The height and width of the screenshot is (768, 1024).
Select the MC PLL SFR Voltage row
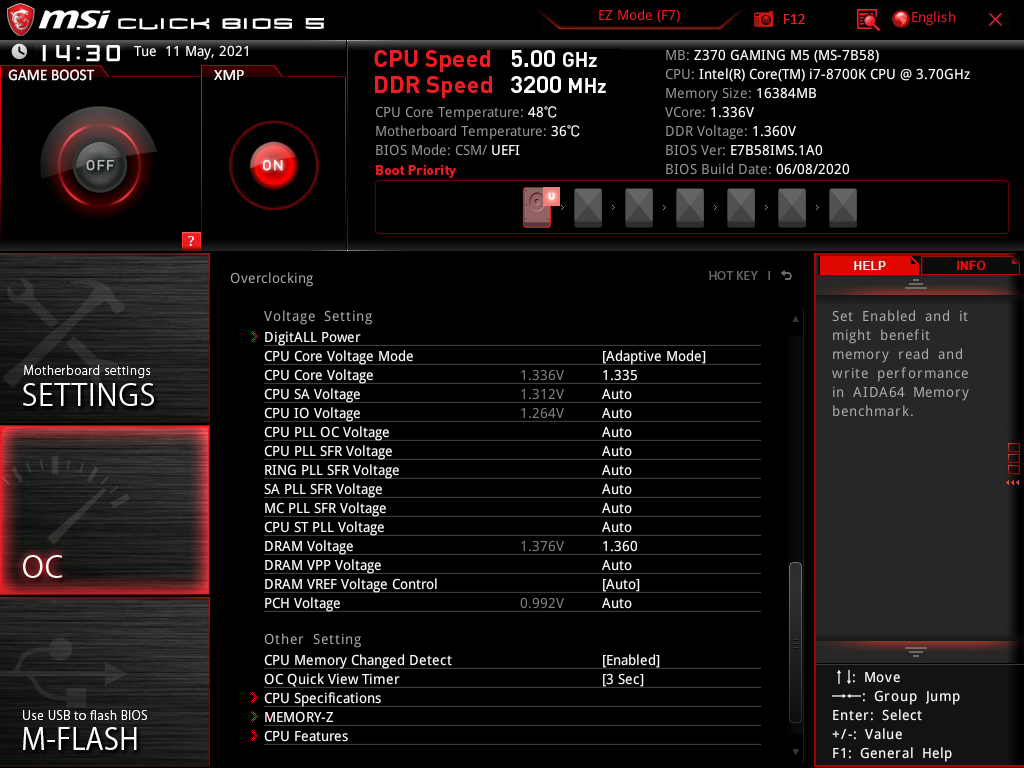point(512,508)
